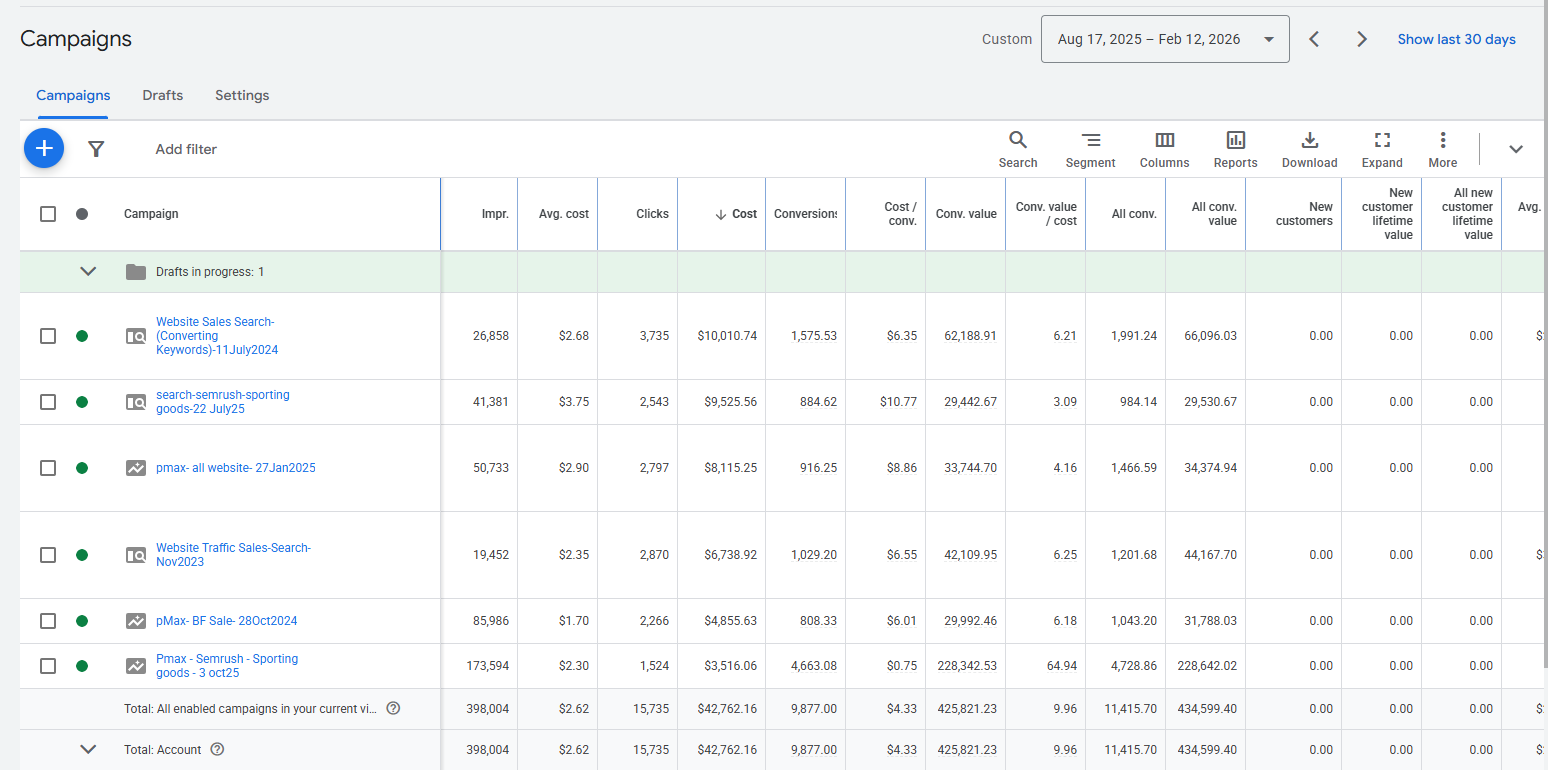Open the filter funnel icon

(96, 149)
